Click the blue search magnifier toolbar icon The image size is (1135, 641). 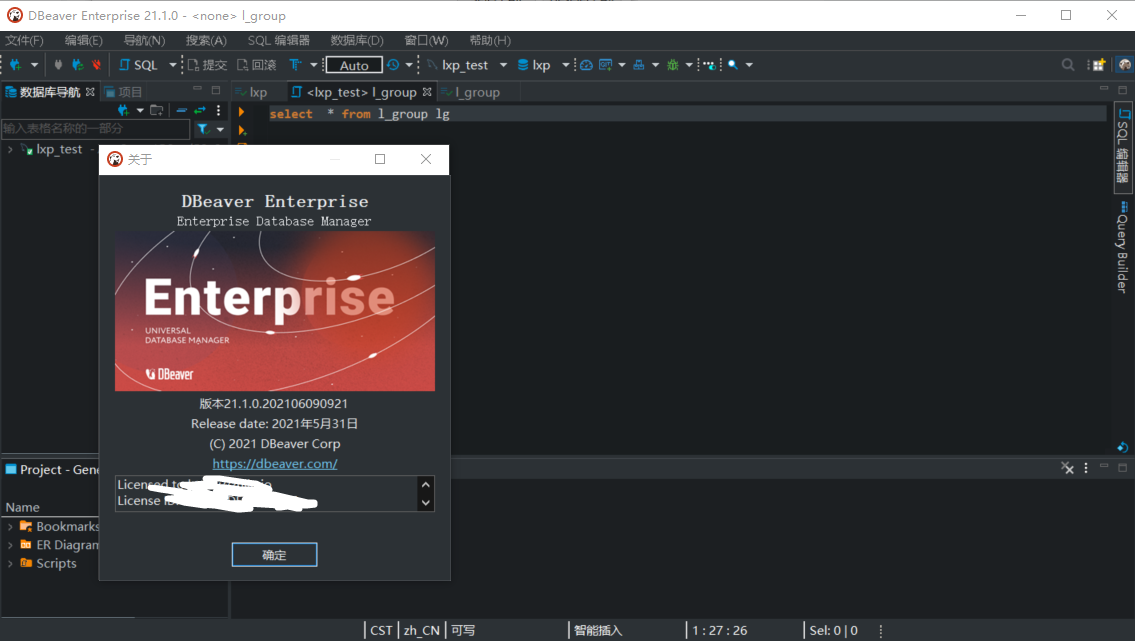[733, 65]
